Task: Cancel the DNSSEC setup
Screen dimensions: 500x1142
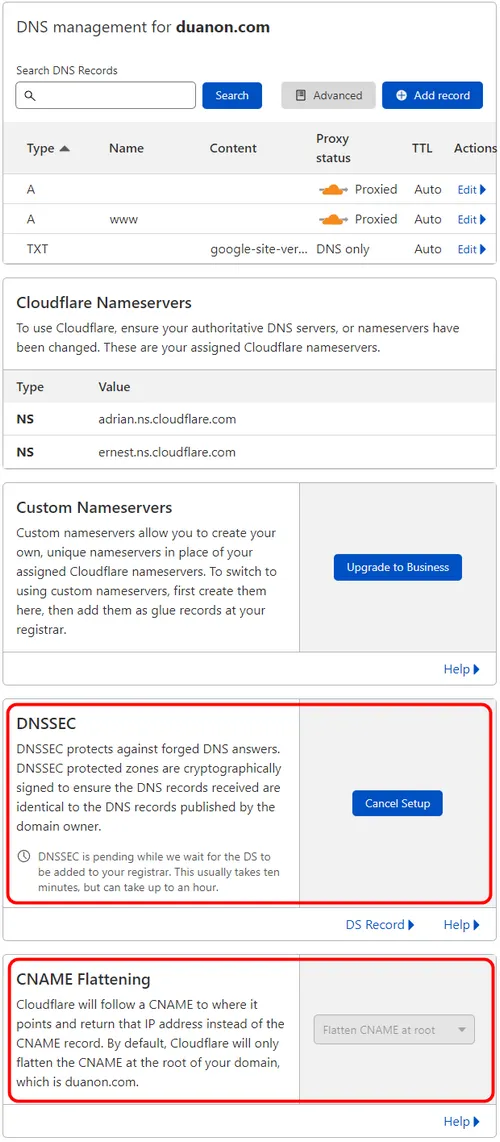Action: click(x=397, y=803)
